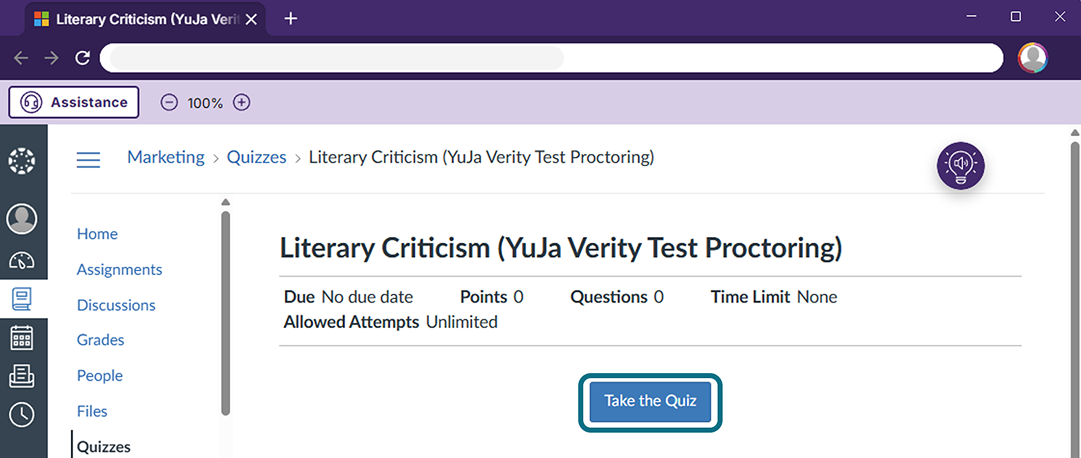The width and height of the screenshot is (1081, 458).
Task: Go to the Dashboard gauge icon
Action: (22, 260)
